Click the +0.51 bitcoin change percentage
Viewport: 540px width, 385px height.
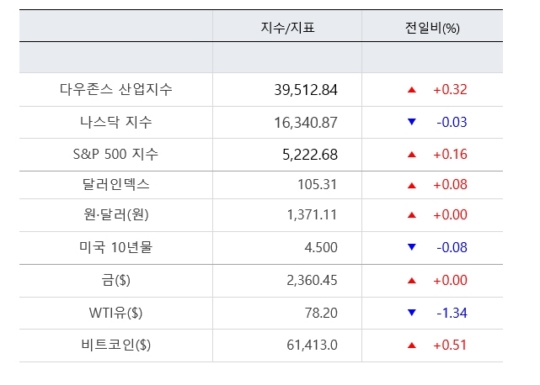450,345
